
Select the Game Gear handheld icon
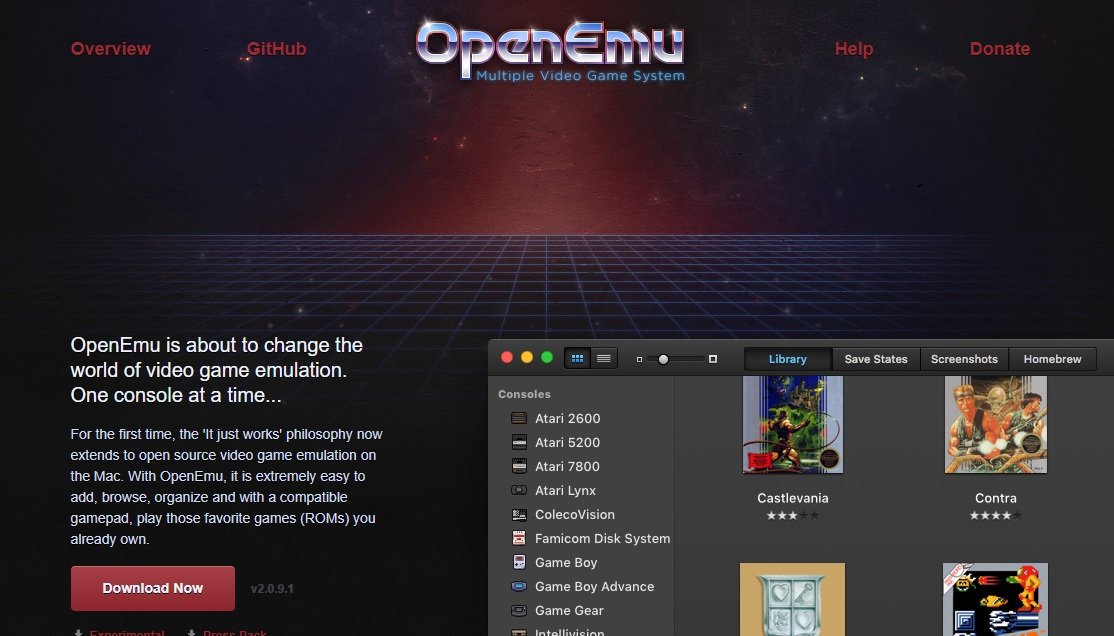pyautogui.click(x=519, y=610)
